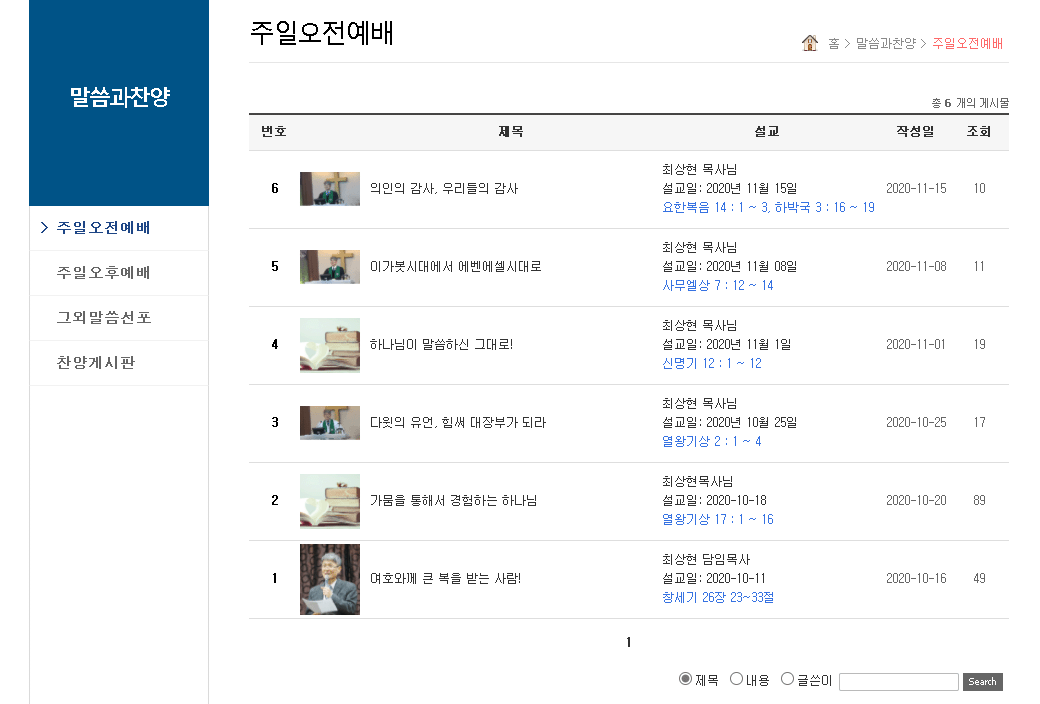
Task: Click the 작성일 column header
Action: (915, 131)
